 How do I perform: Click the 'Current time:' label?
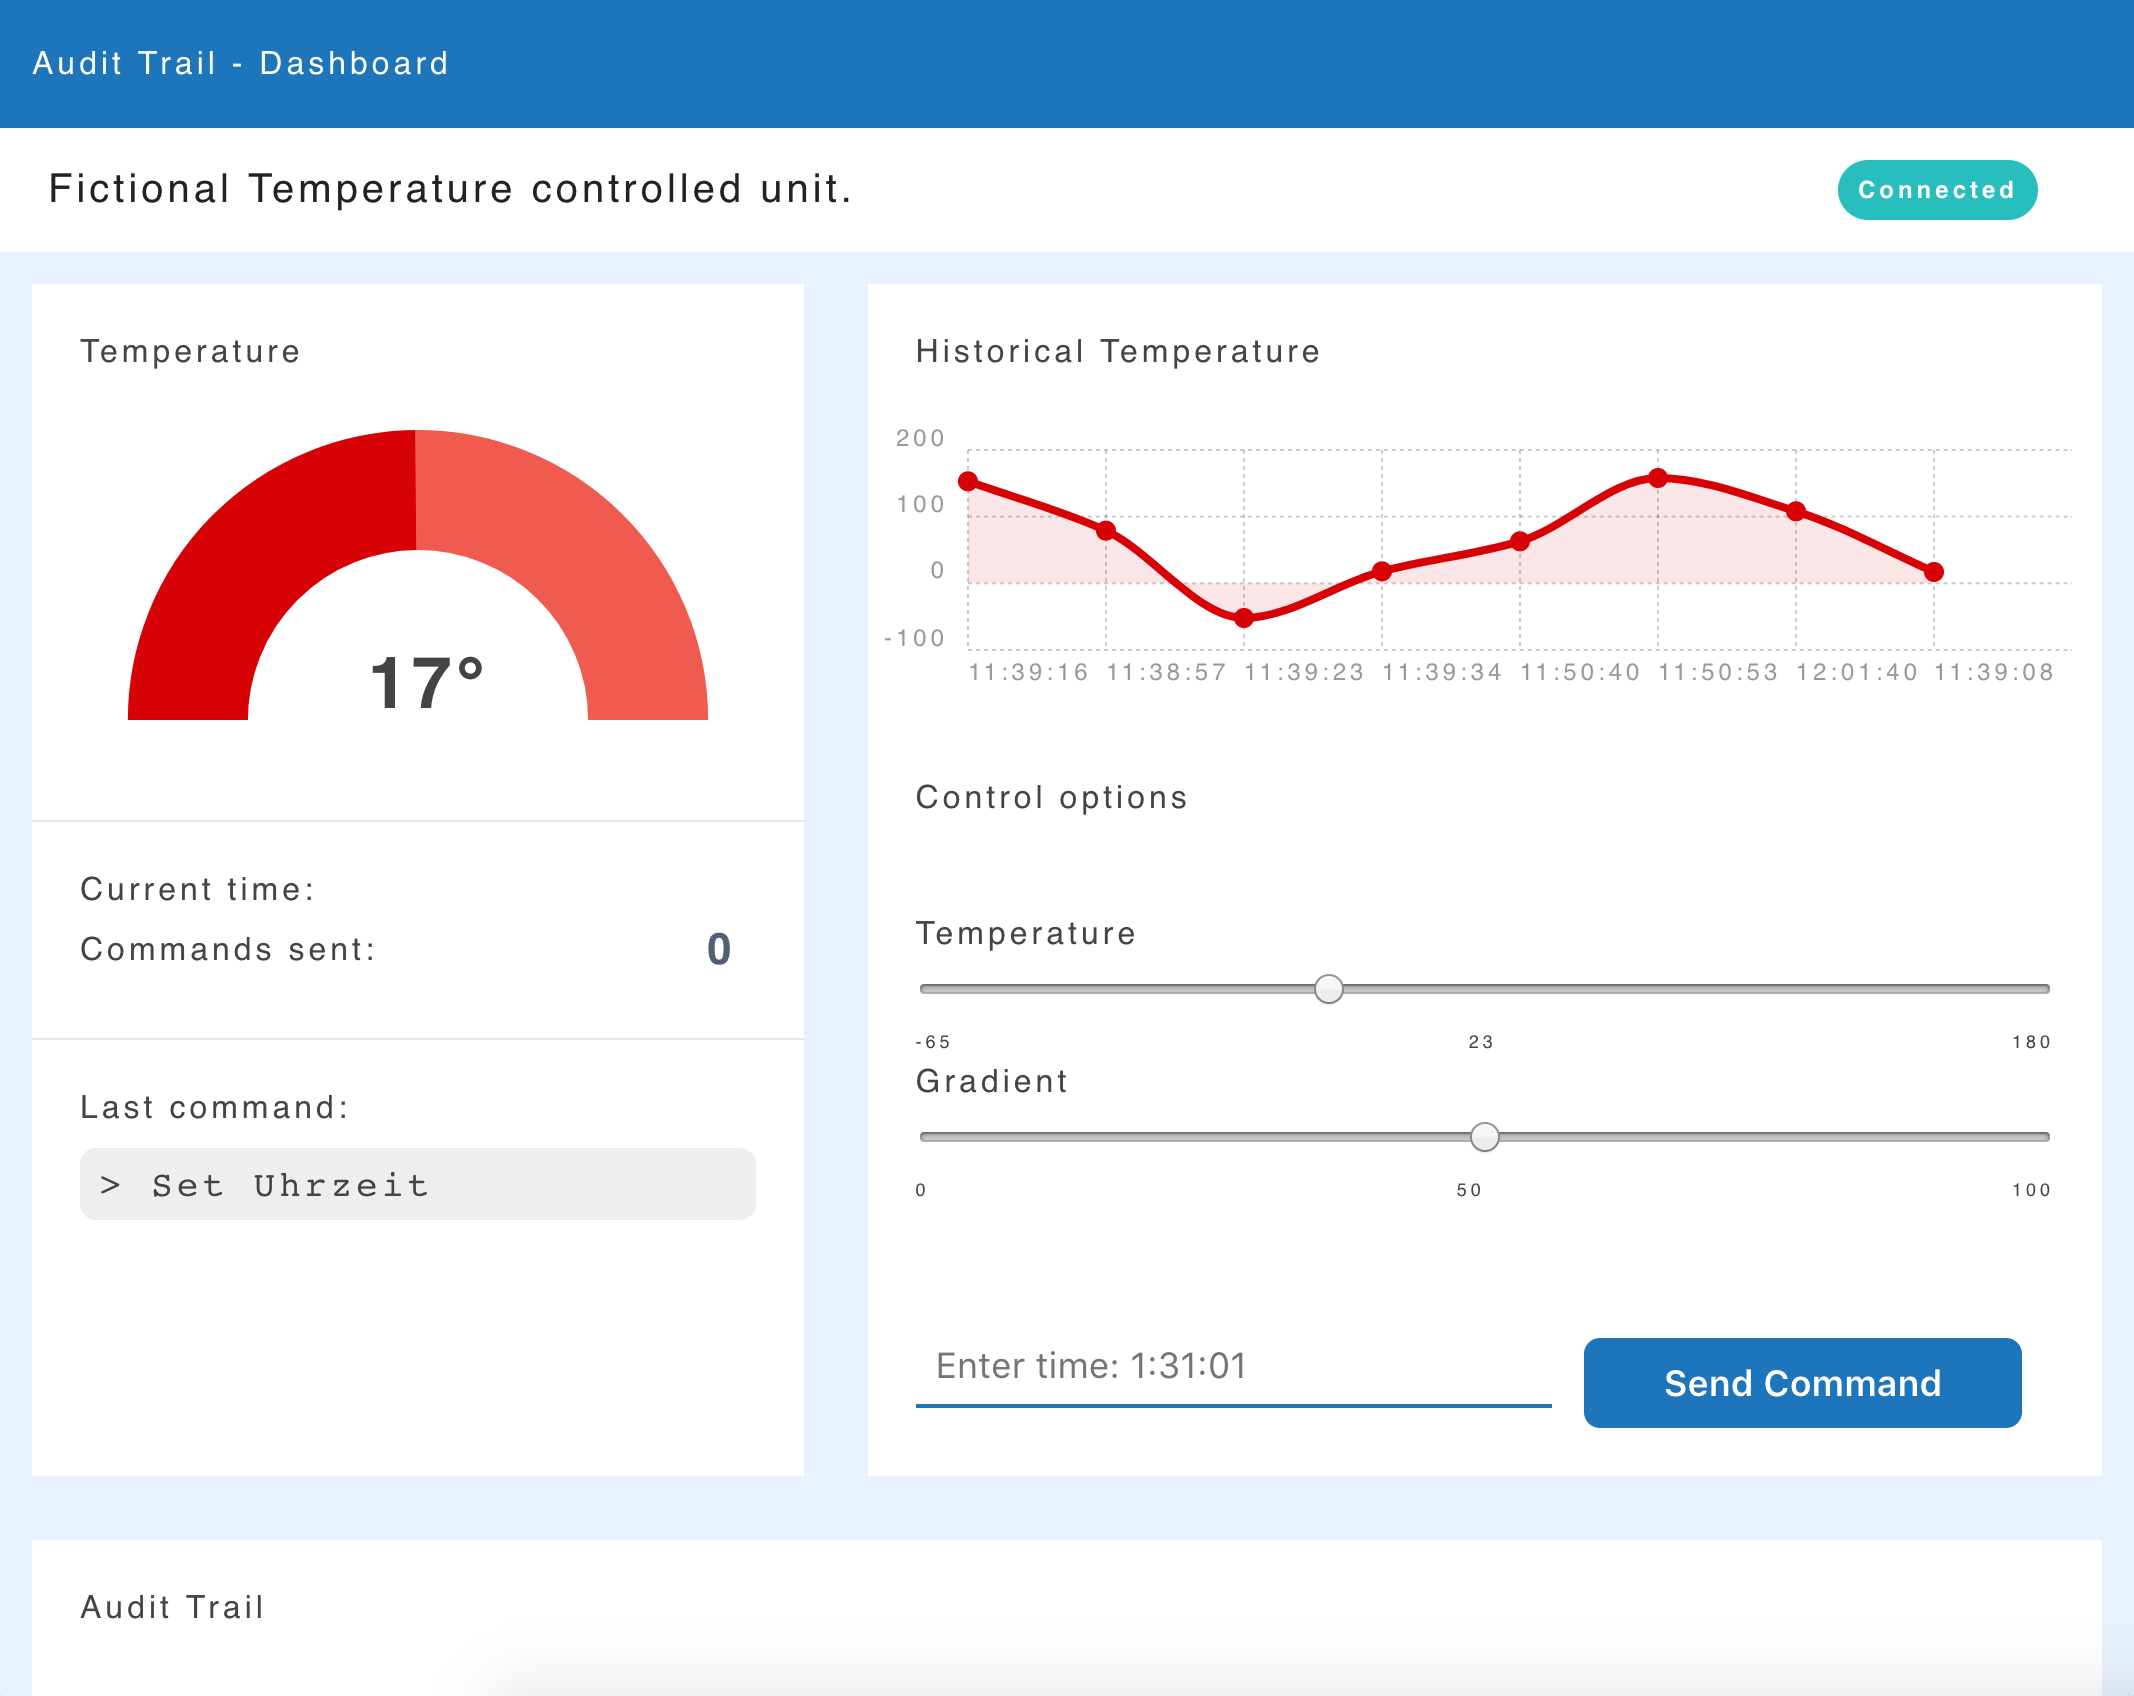point(198,889)
